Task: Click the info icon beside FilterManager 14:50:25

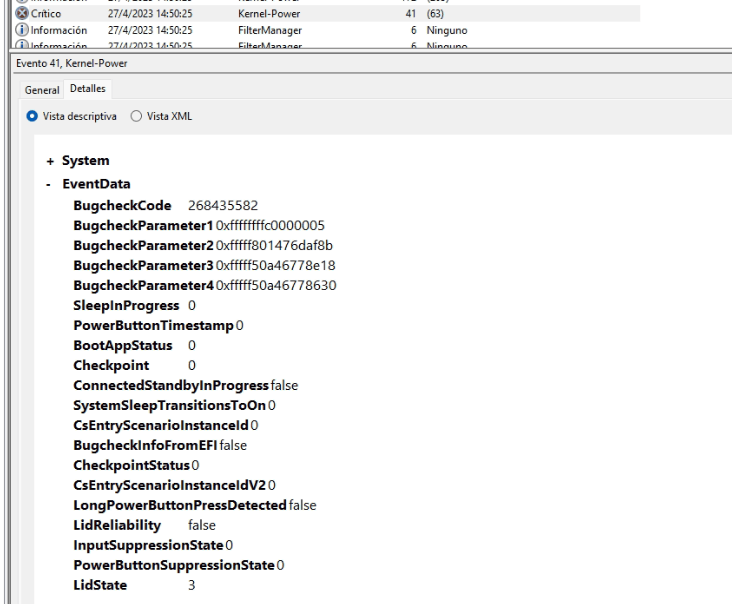Action: pos(22,30)
